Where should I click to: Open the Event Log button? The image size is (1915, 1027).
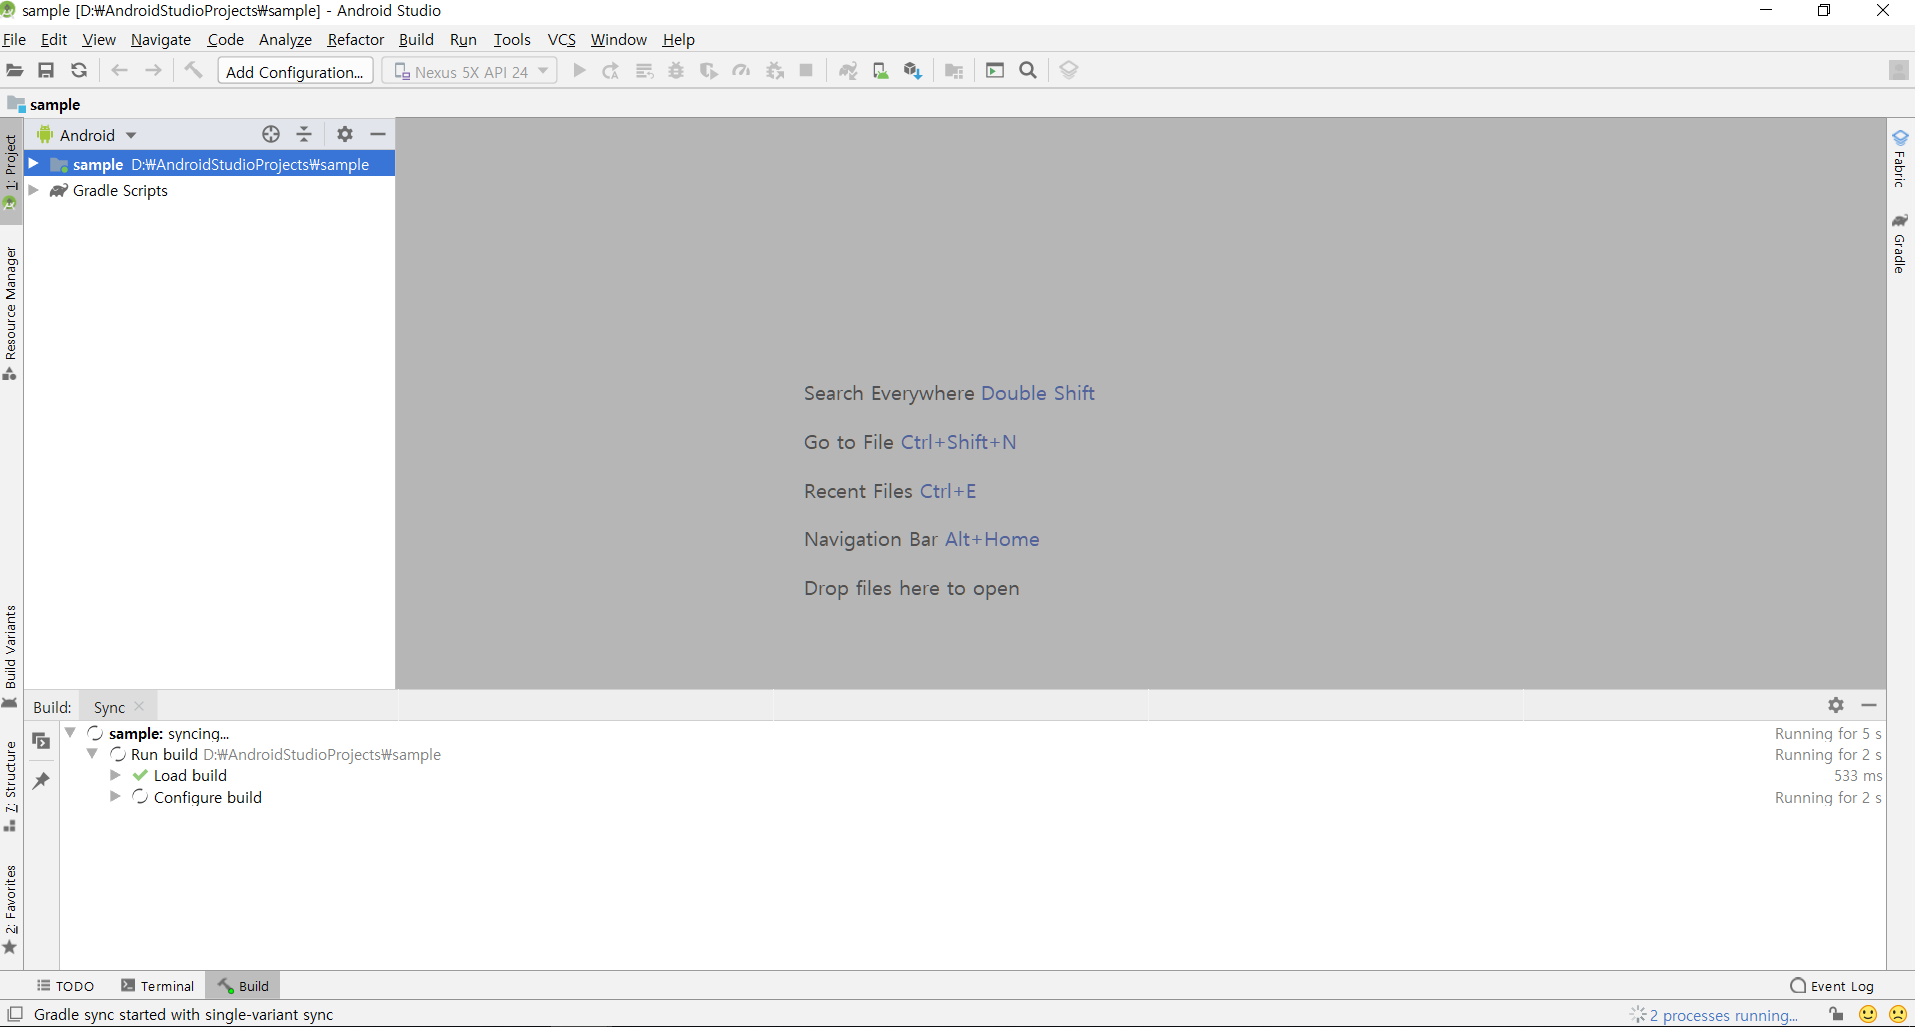pyautogui.click(x=1832, y=986)
